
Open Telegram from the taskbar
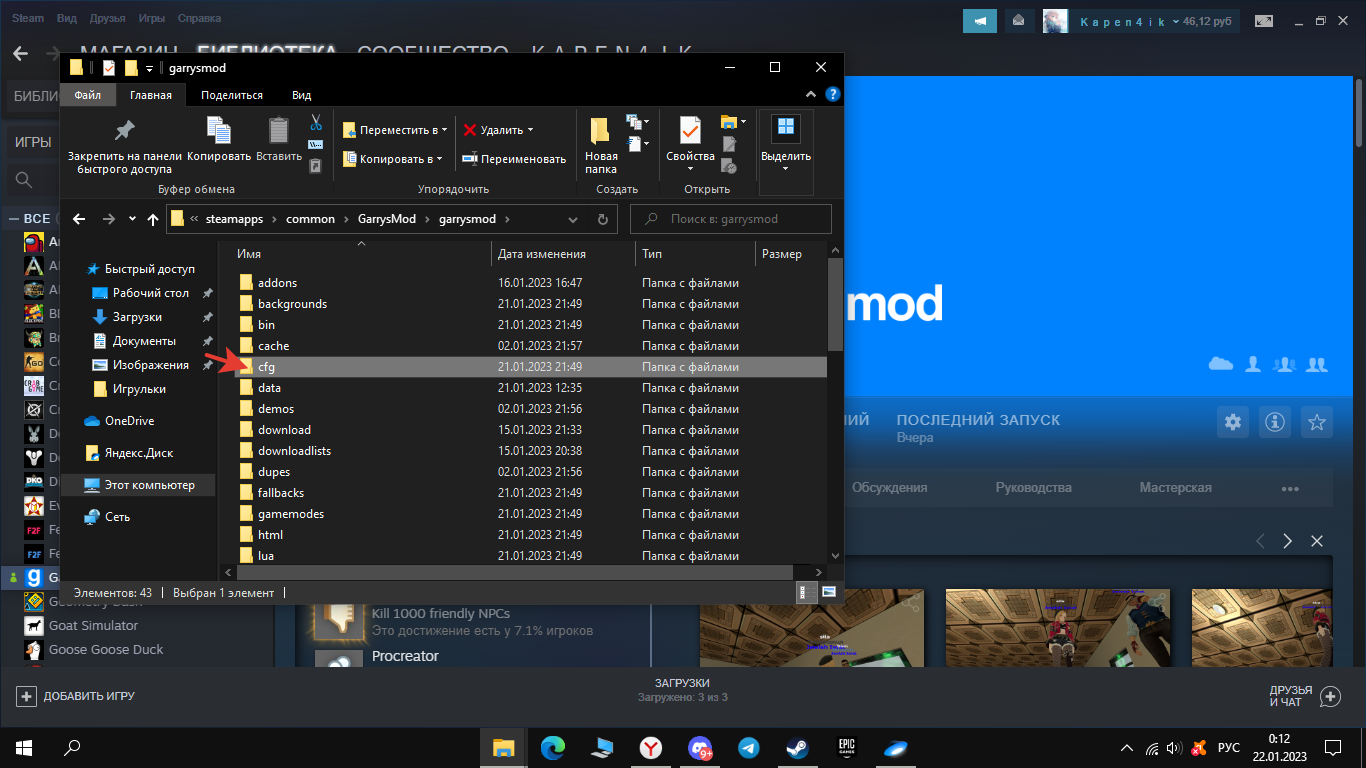[x=748, y=747]
